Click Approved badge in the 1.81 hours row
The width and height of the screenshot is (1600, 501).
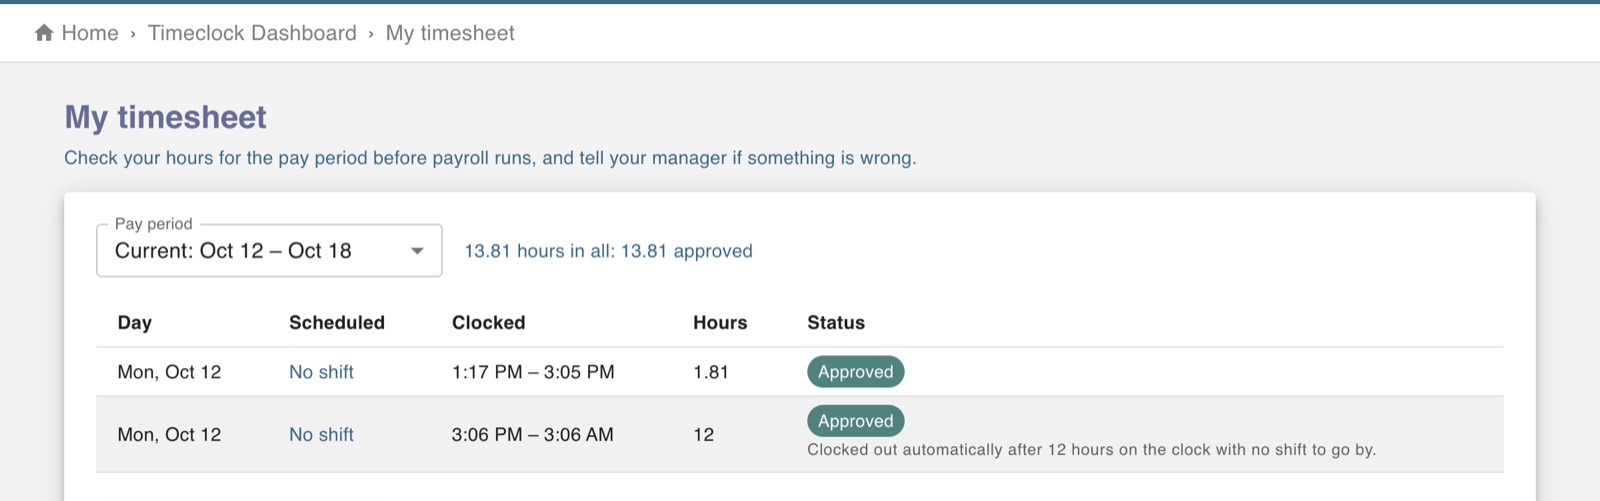[x=856, y=372]
